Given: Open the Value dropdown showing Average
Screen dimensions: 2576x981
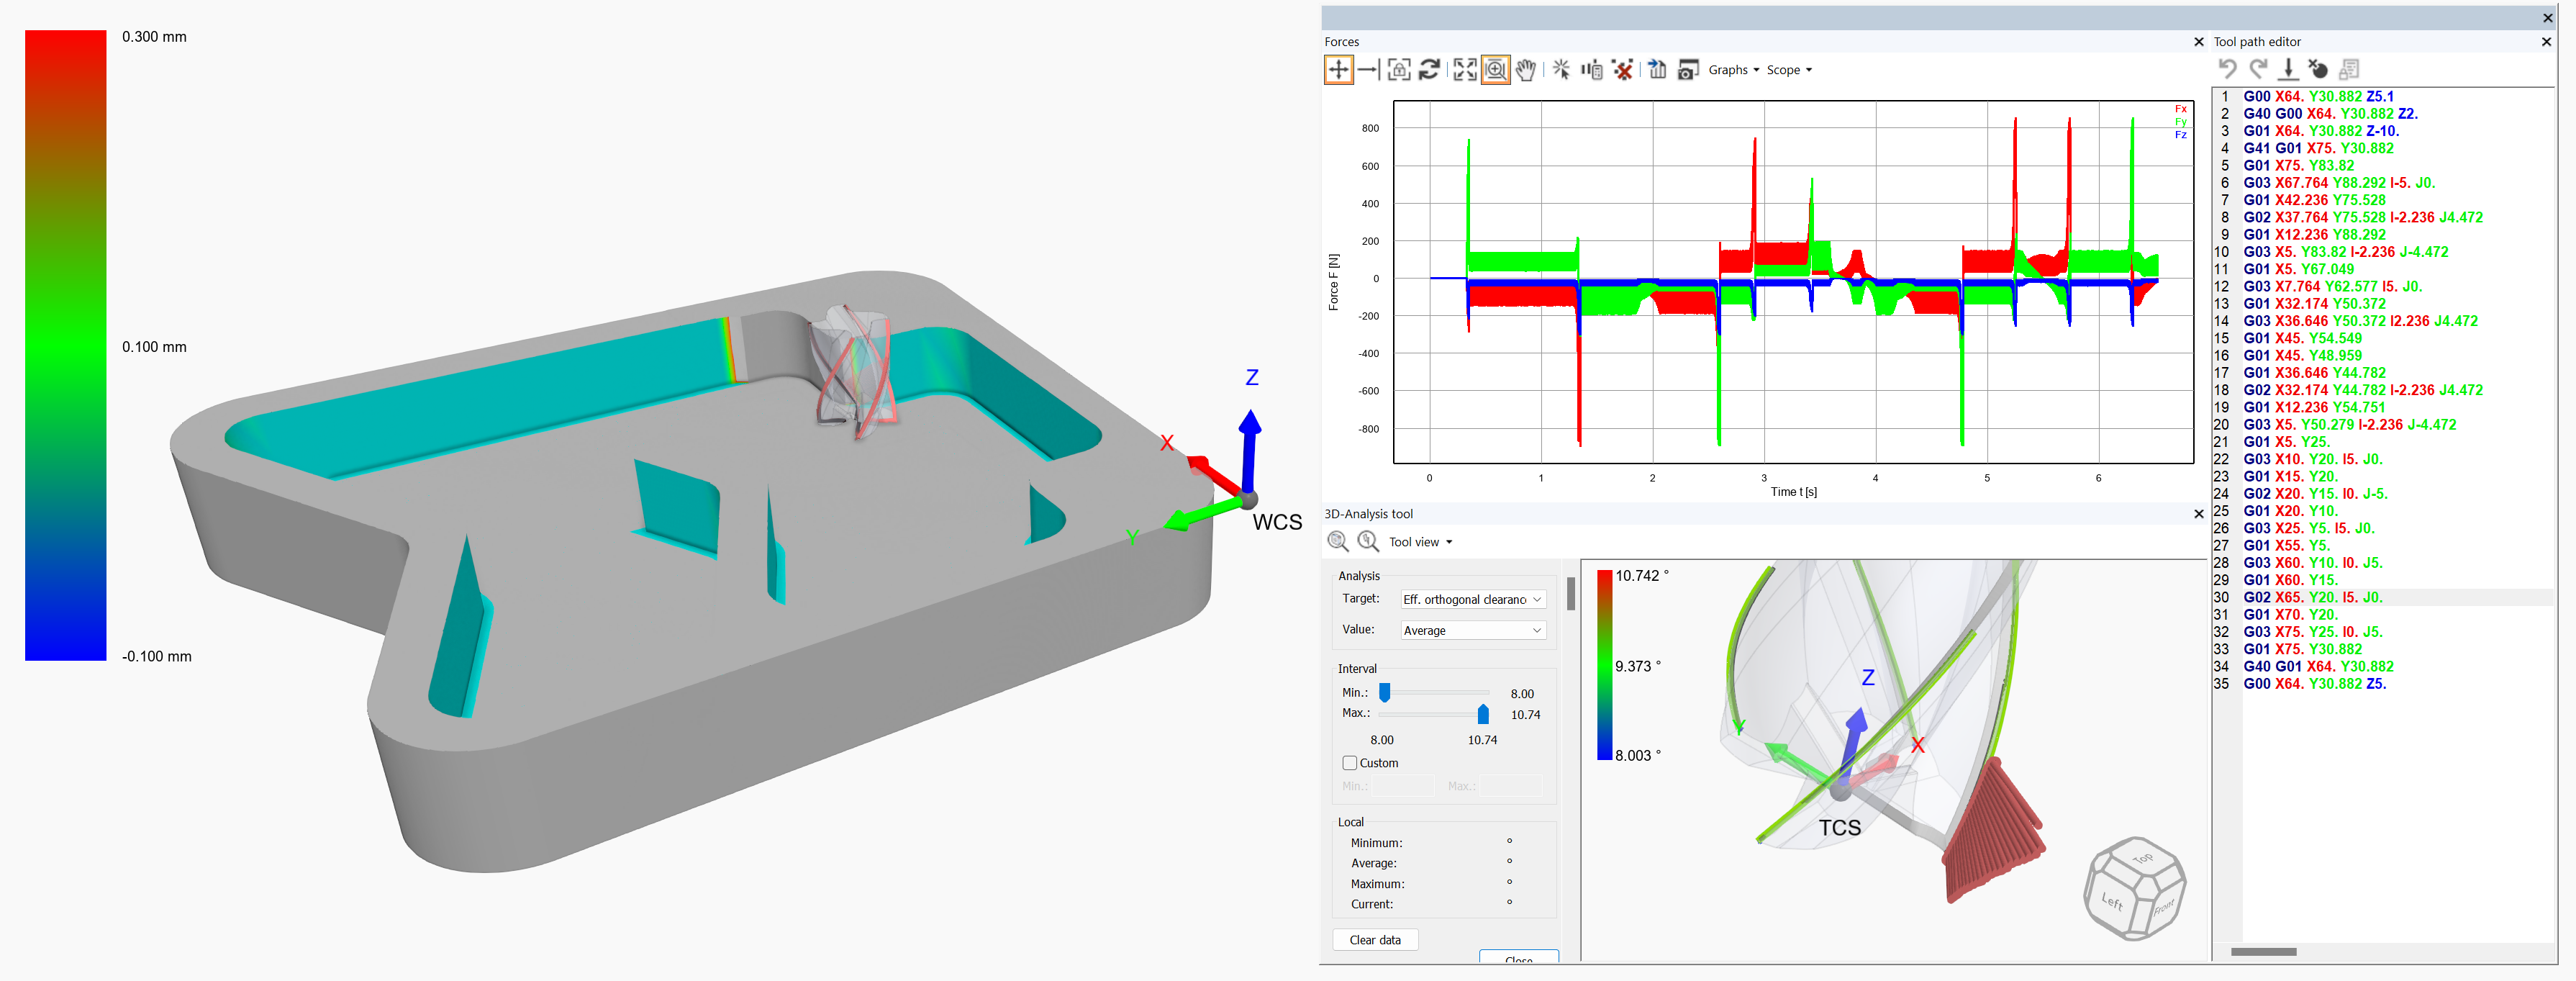Looking at the screenshot, I should click(x=1473, y=630).
